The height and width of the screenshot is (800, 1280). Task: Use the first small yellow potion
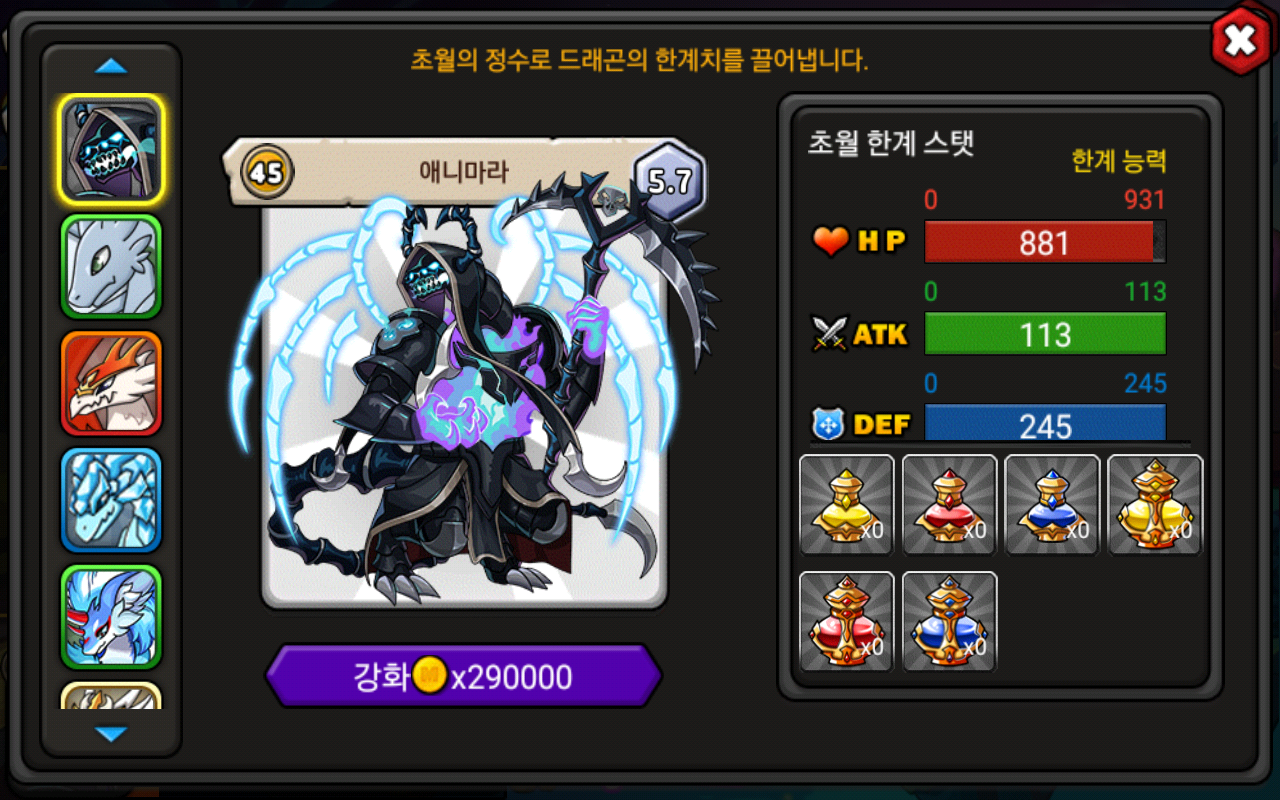coord(847,505)
